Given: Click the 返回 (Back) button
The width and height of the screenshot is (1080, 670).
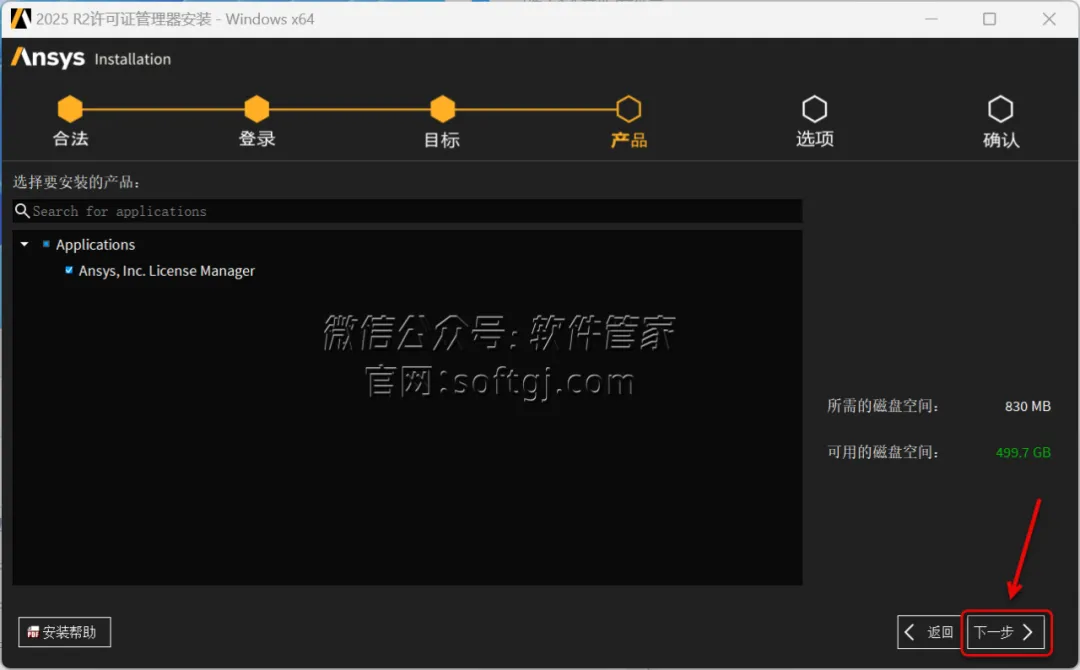Looking at the screenshot, I should 929,632.
